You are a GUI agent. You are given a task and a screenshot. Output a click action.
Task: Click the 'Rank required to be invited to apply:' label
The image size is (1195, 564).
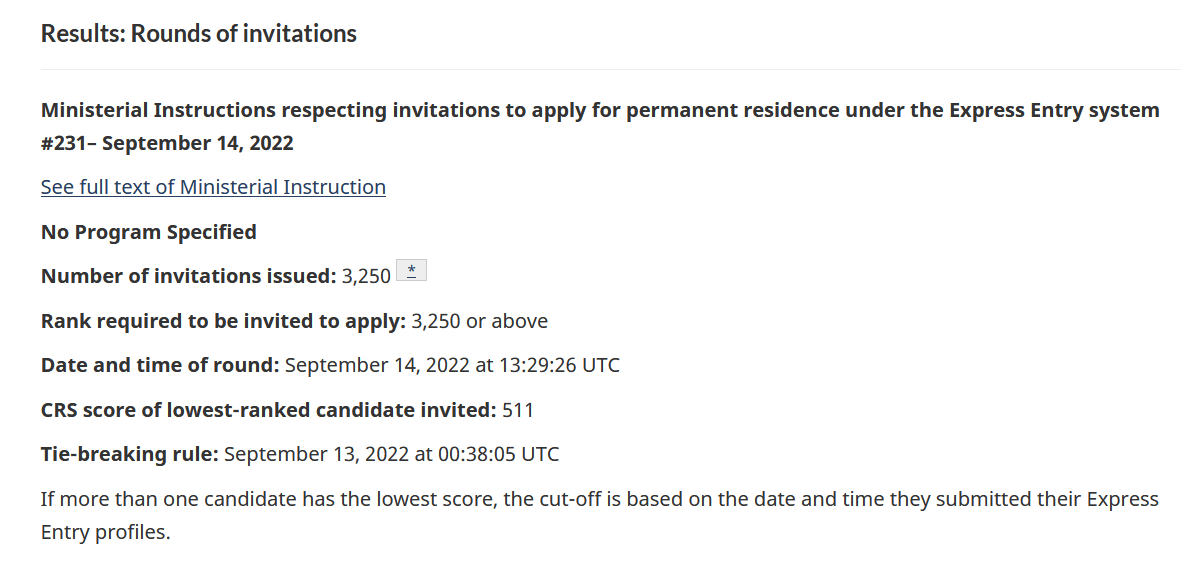click(223, 321)
